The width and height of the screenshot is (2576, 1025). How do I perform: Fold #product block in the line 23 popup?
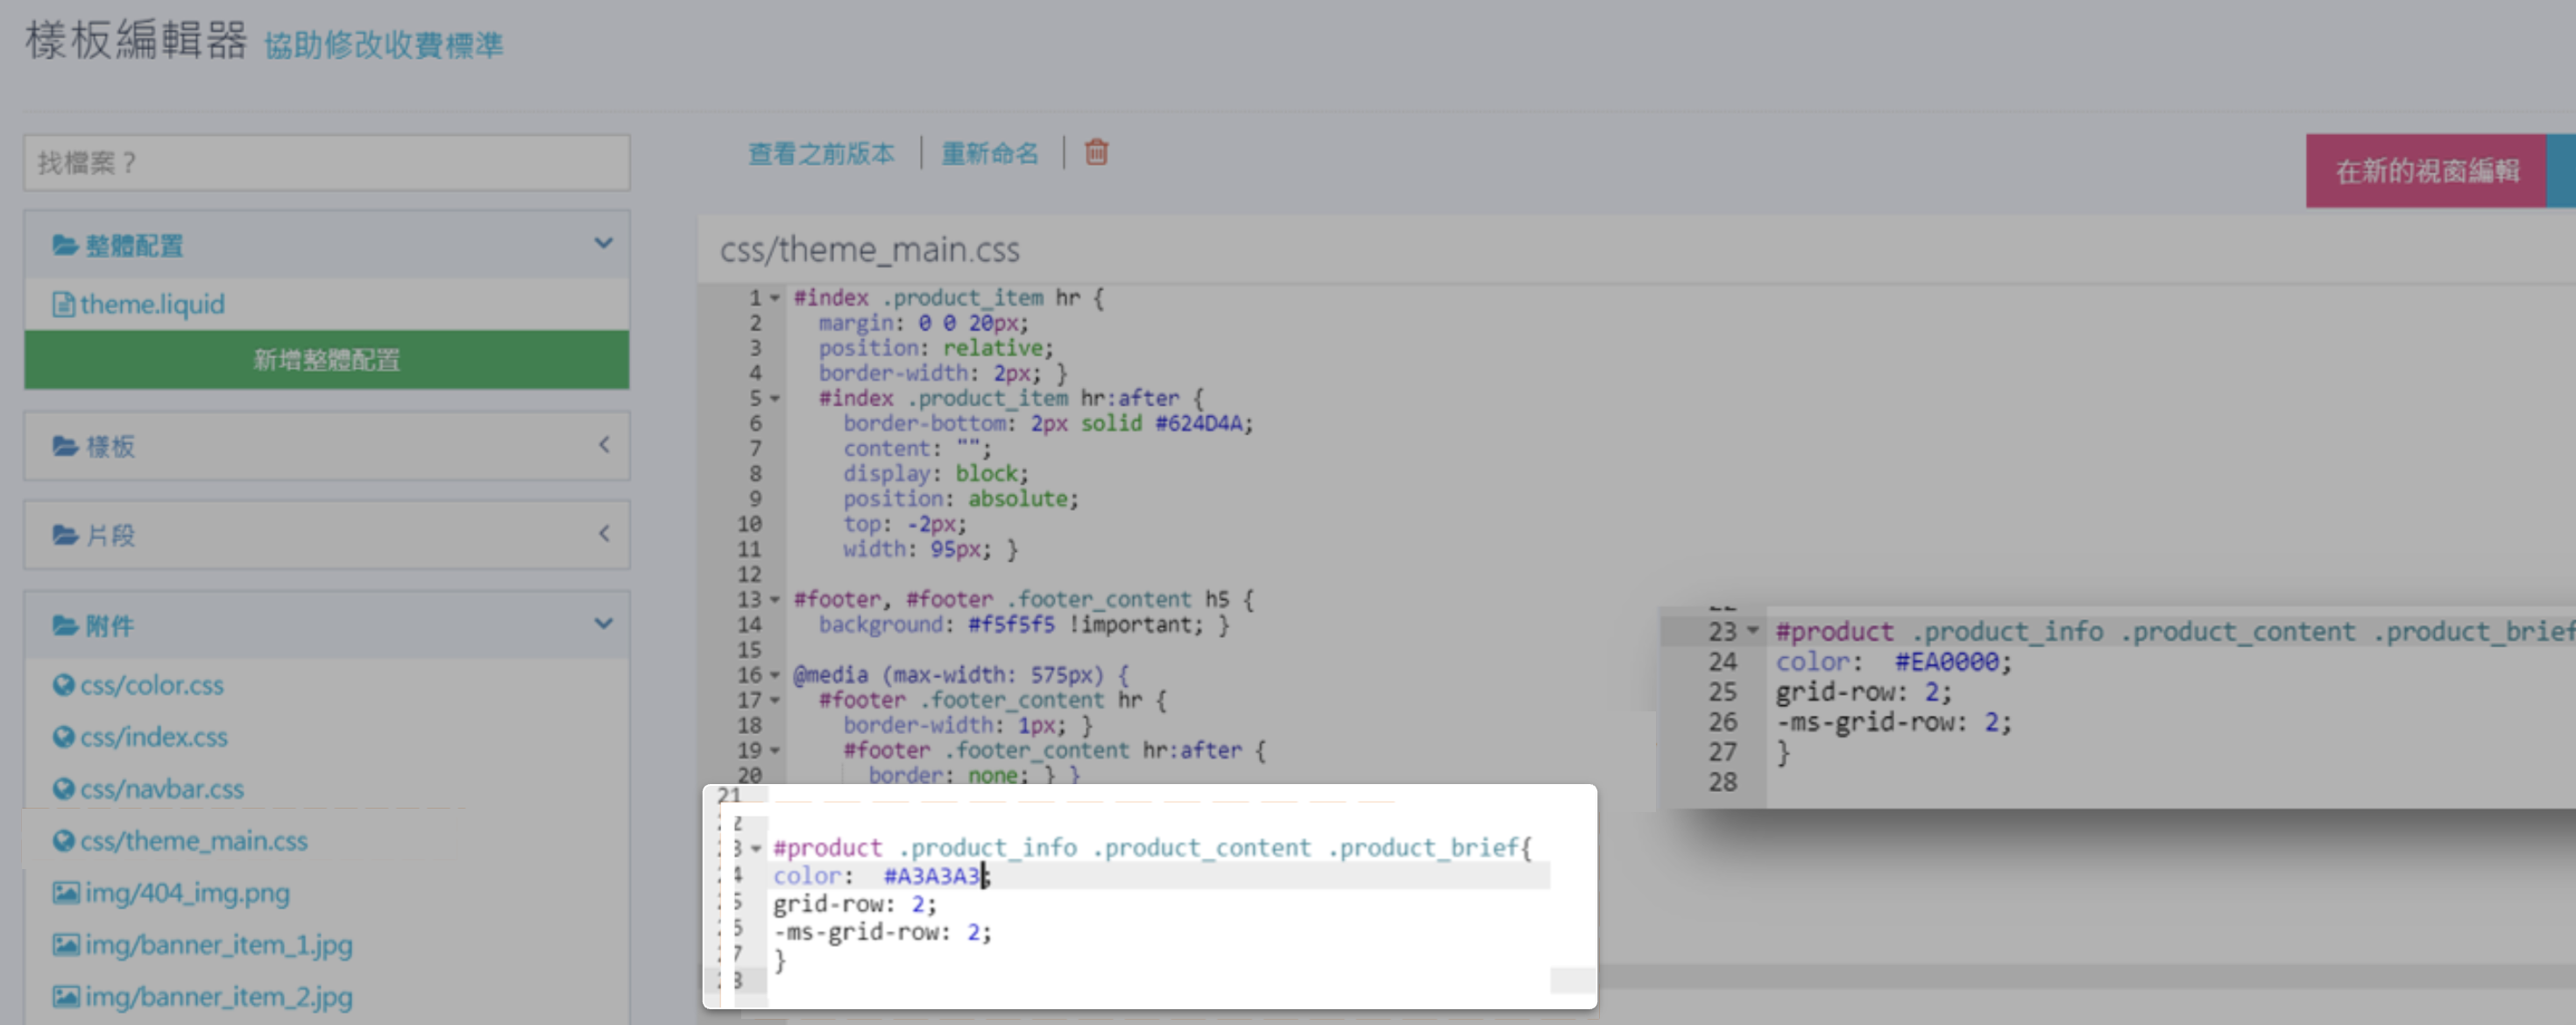1752,631
